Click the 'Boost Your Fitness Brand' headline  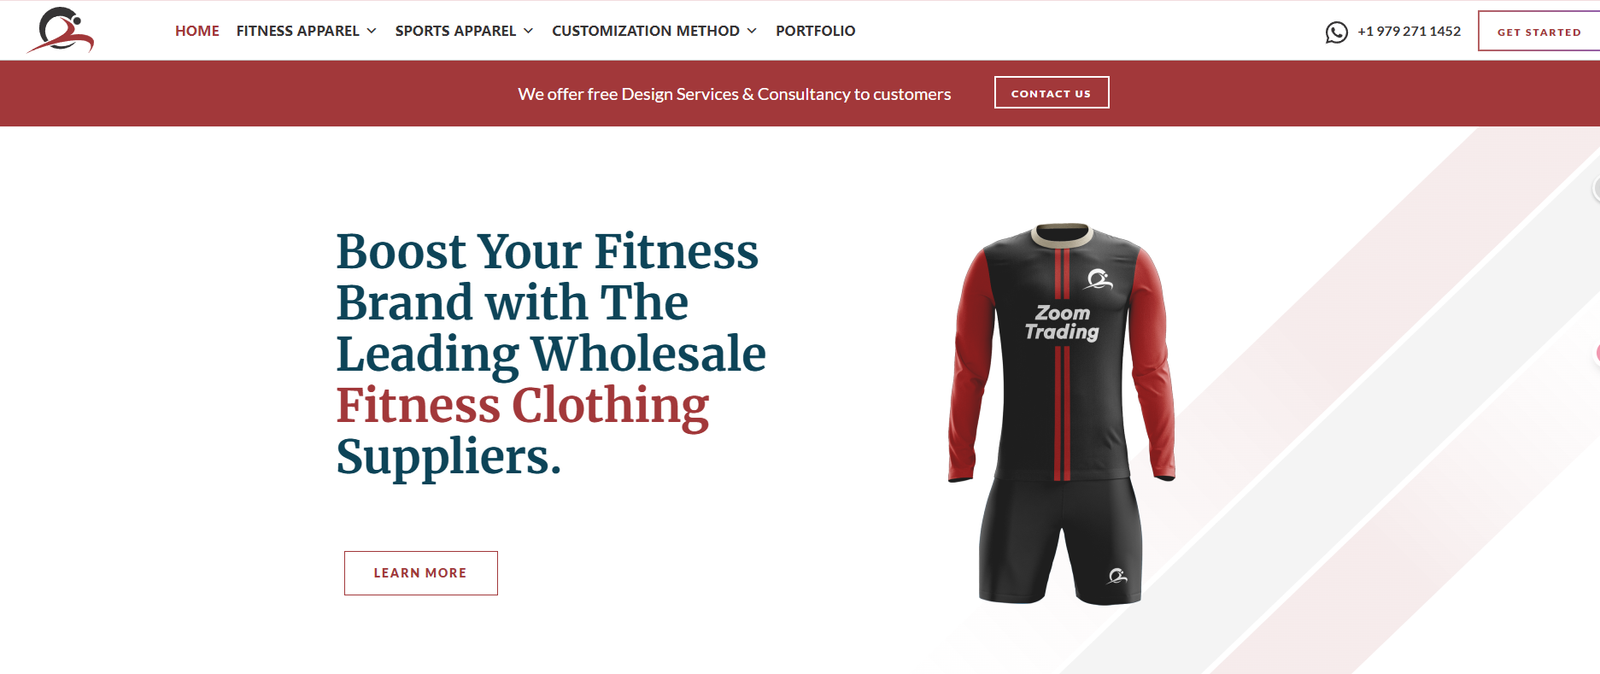tap(551, 354)
